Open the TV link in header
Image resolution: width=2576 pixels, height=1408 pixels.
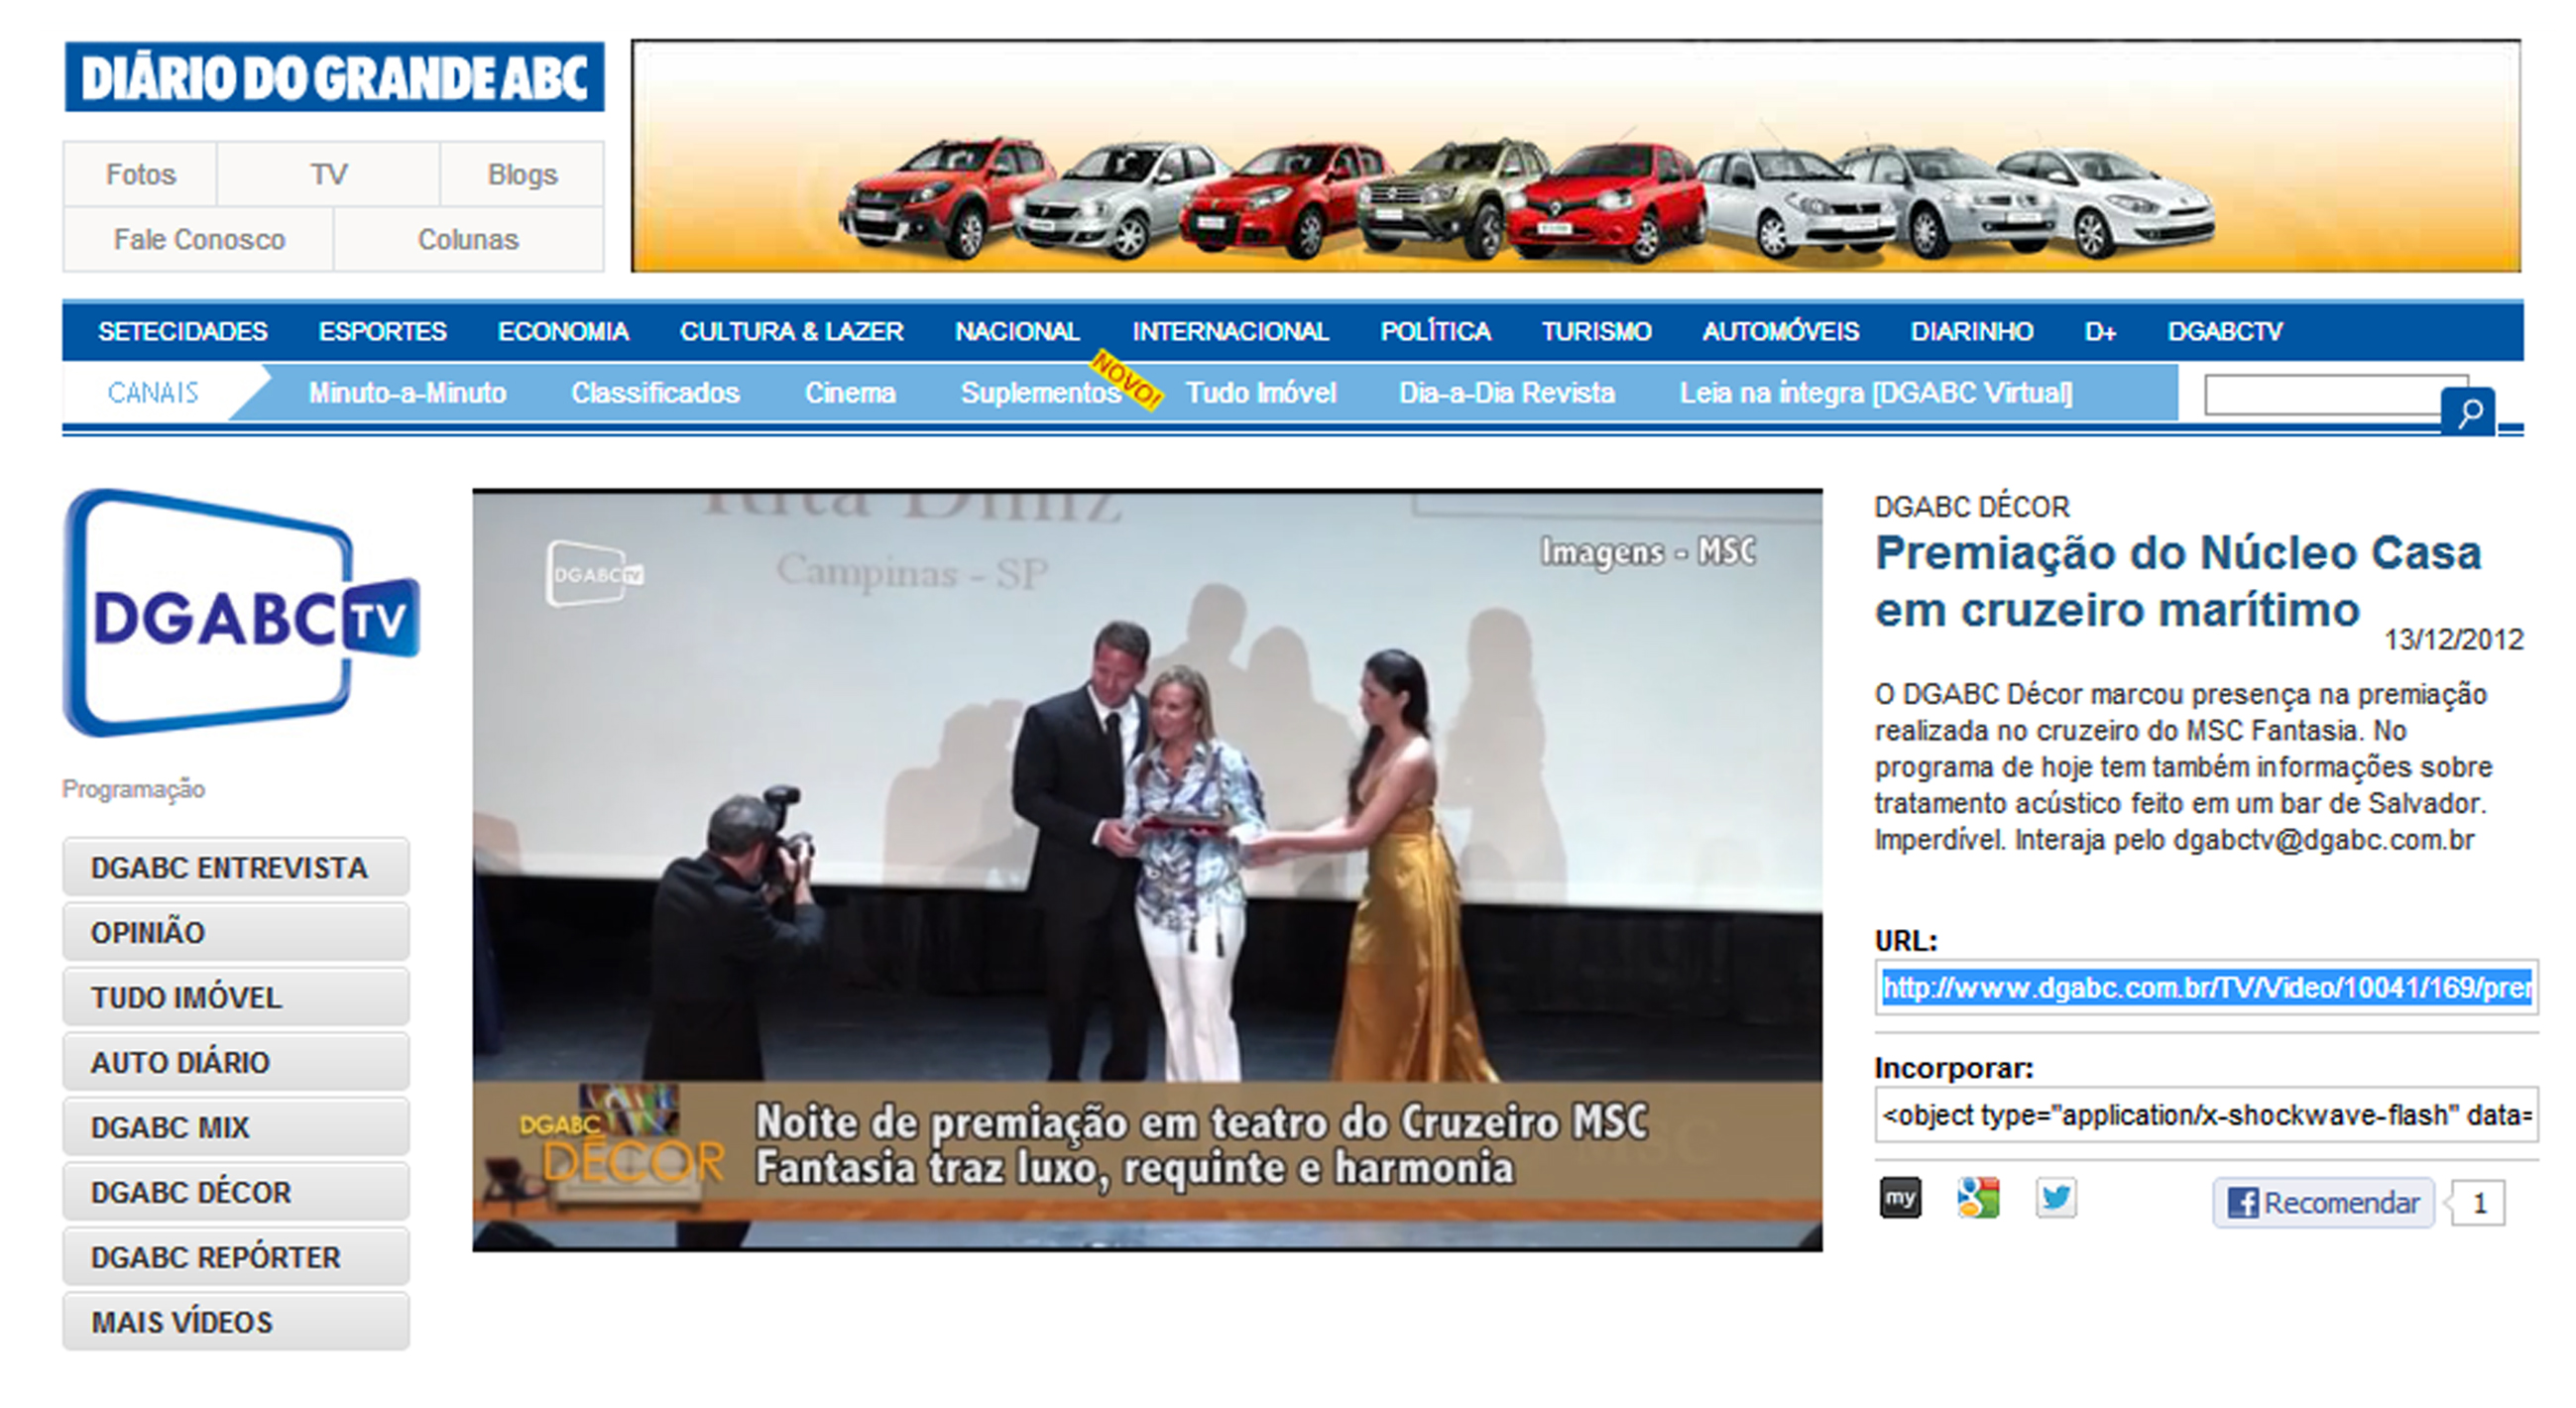[328, 174]
